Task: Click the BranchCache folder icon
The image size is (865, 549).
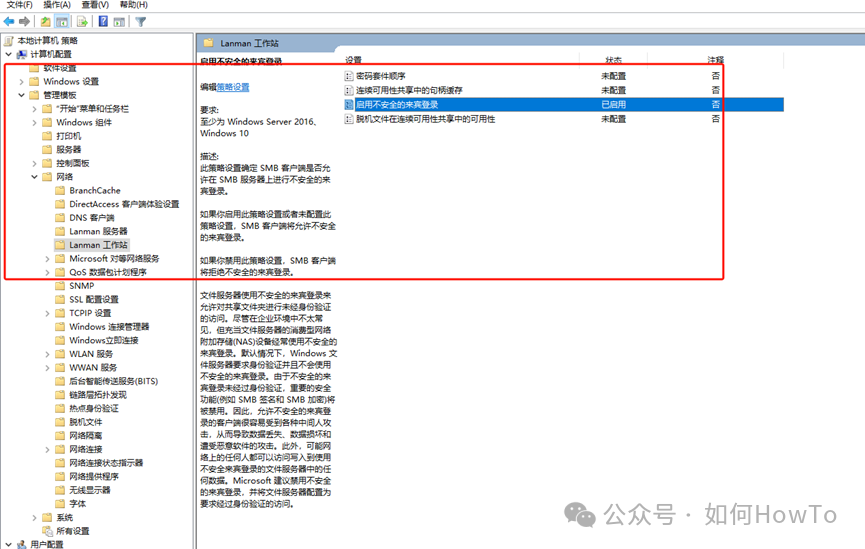Action: (60, 190)
